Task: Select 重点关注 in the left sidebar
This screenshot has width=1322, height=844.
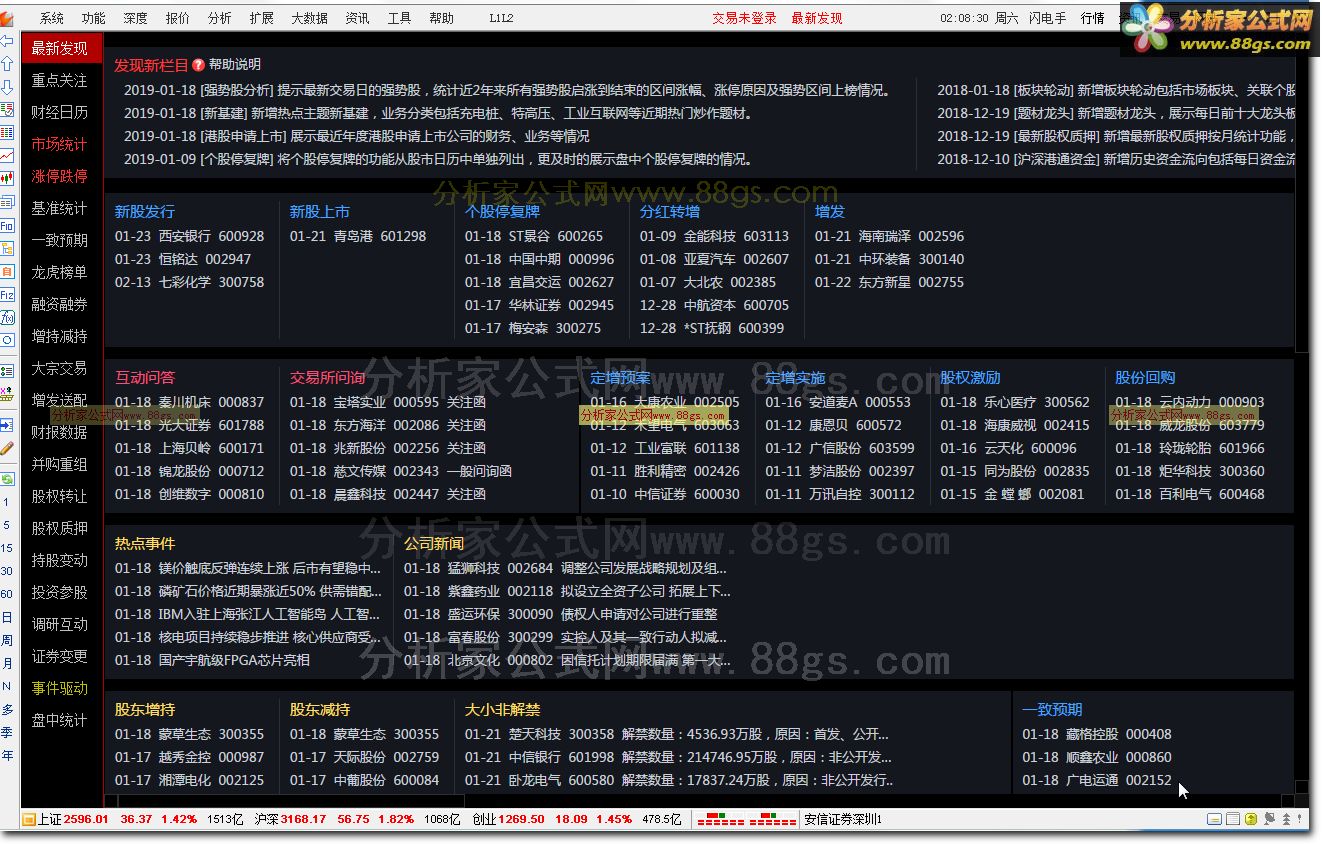Action: (x=59, y=80)
